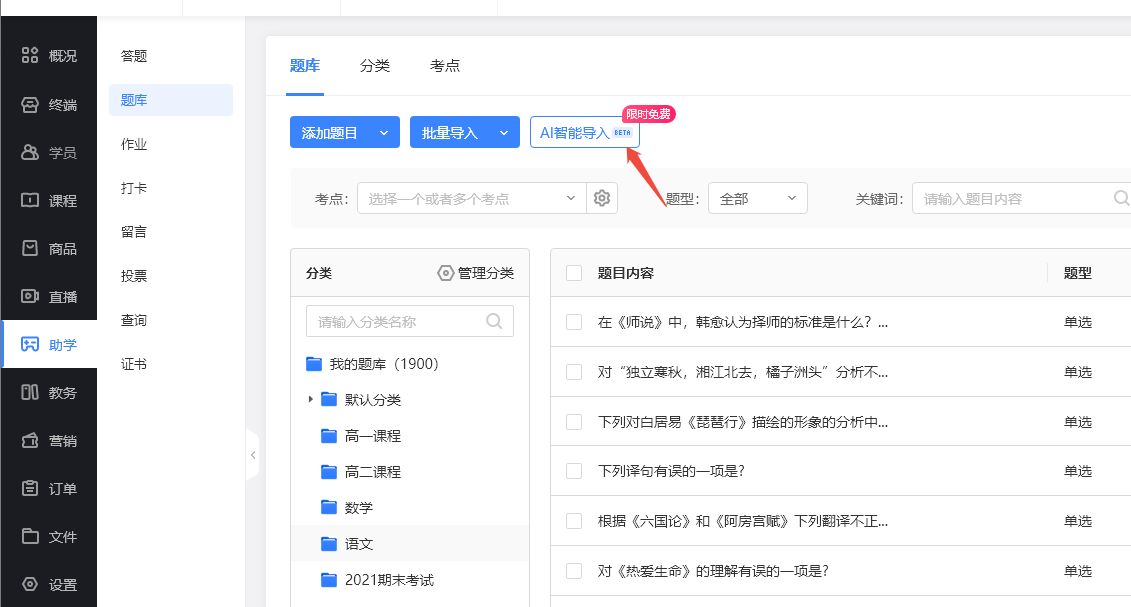This screenshot has height=607, width=1131.
Task: Click 单选 in the 《热爱生命》 row
Action: (x=1078, y=571)
